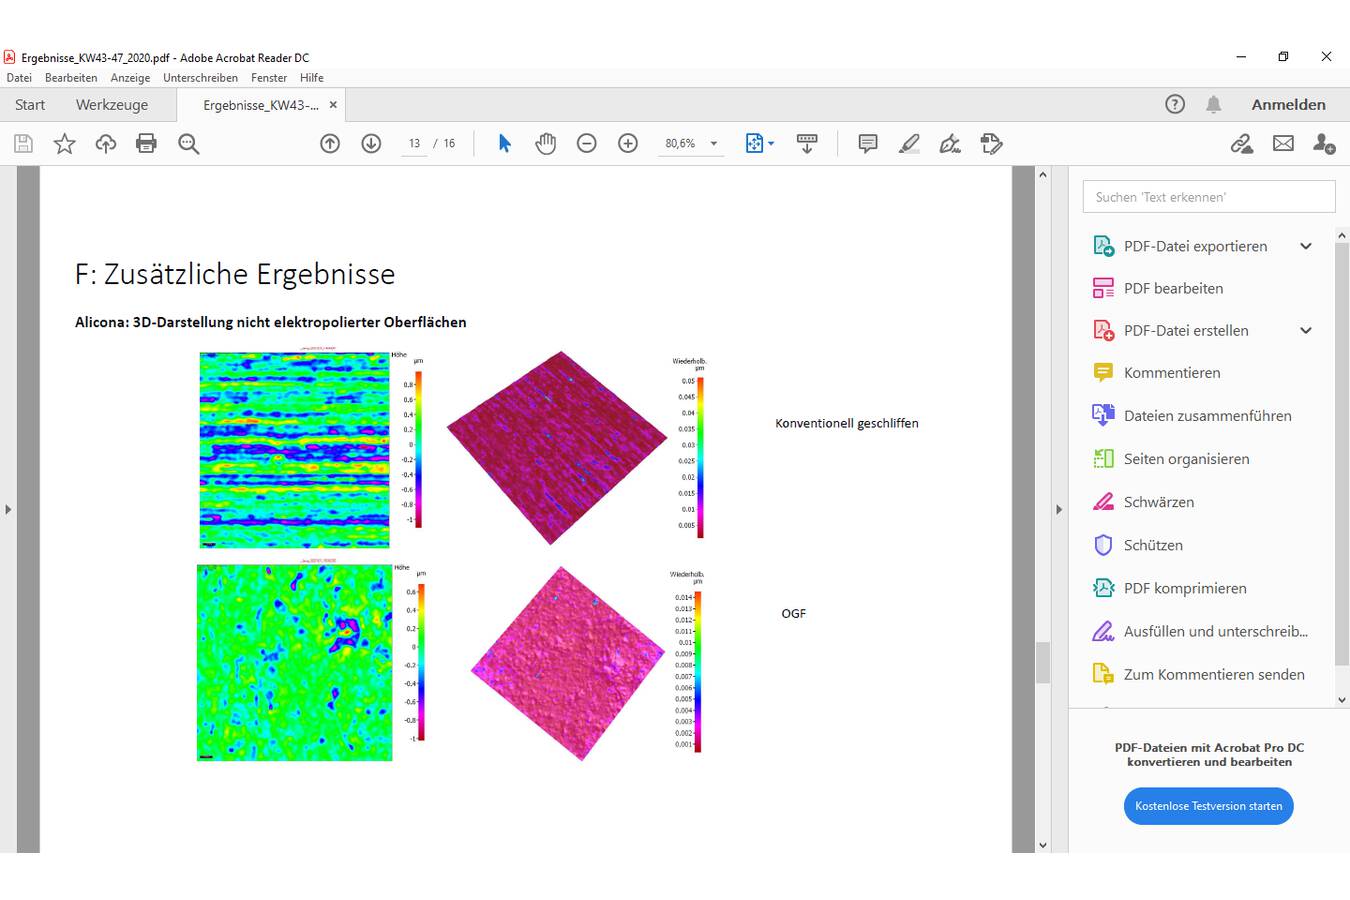
Task: Click the zoom in plus icon
Action: [628, 144]
